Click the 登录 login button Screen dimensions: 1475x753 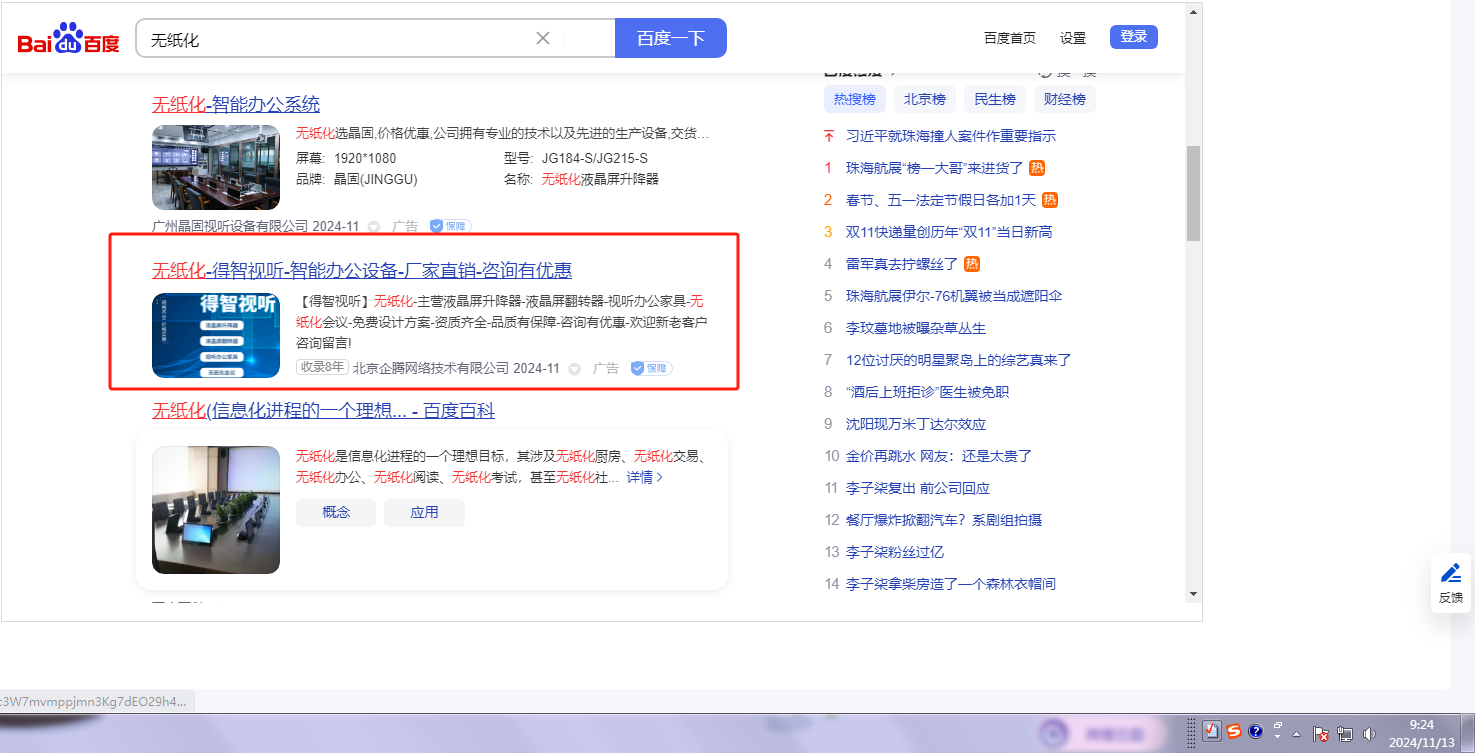click(1133, 37)
